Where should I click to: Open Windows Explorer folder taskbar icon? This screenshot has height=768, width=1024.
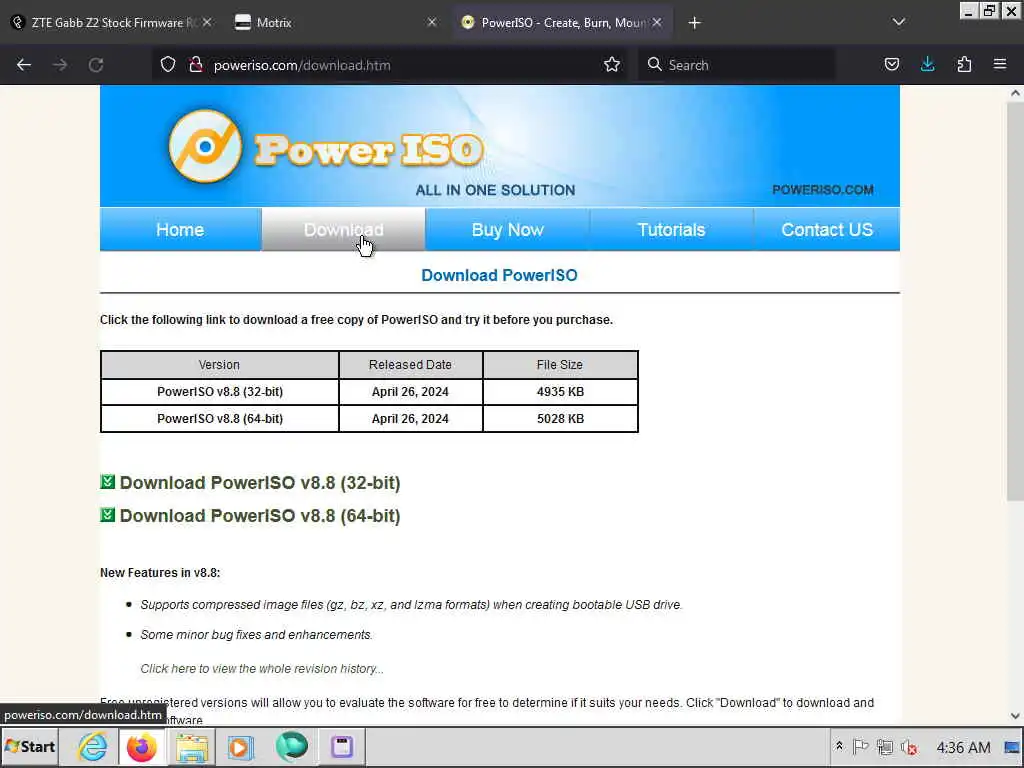coord(191,746)
